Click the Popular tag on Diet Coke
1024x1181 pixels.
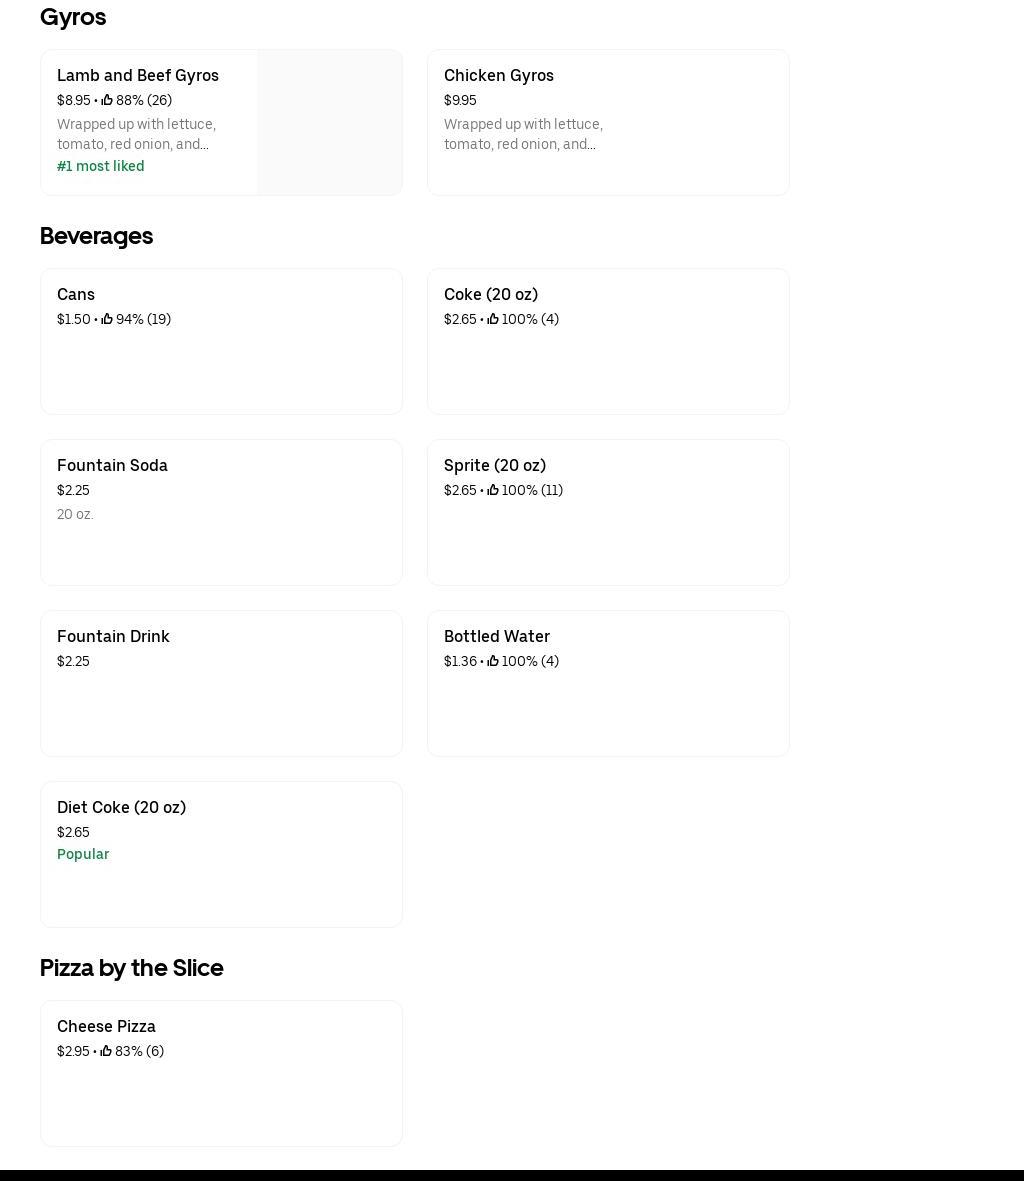(x=83, y=854)
